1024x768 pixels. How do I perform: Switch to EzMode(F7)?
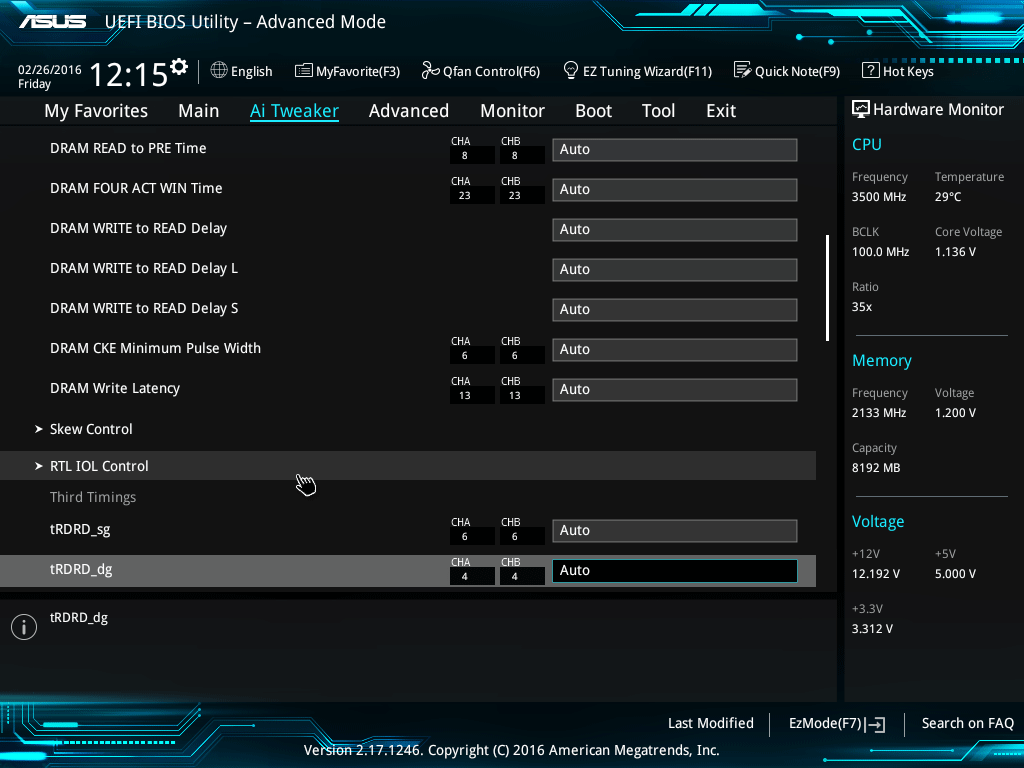click(x=836, y=723)
